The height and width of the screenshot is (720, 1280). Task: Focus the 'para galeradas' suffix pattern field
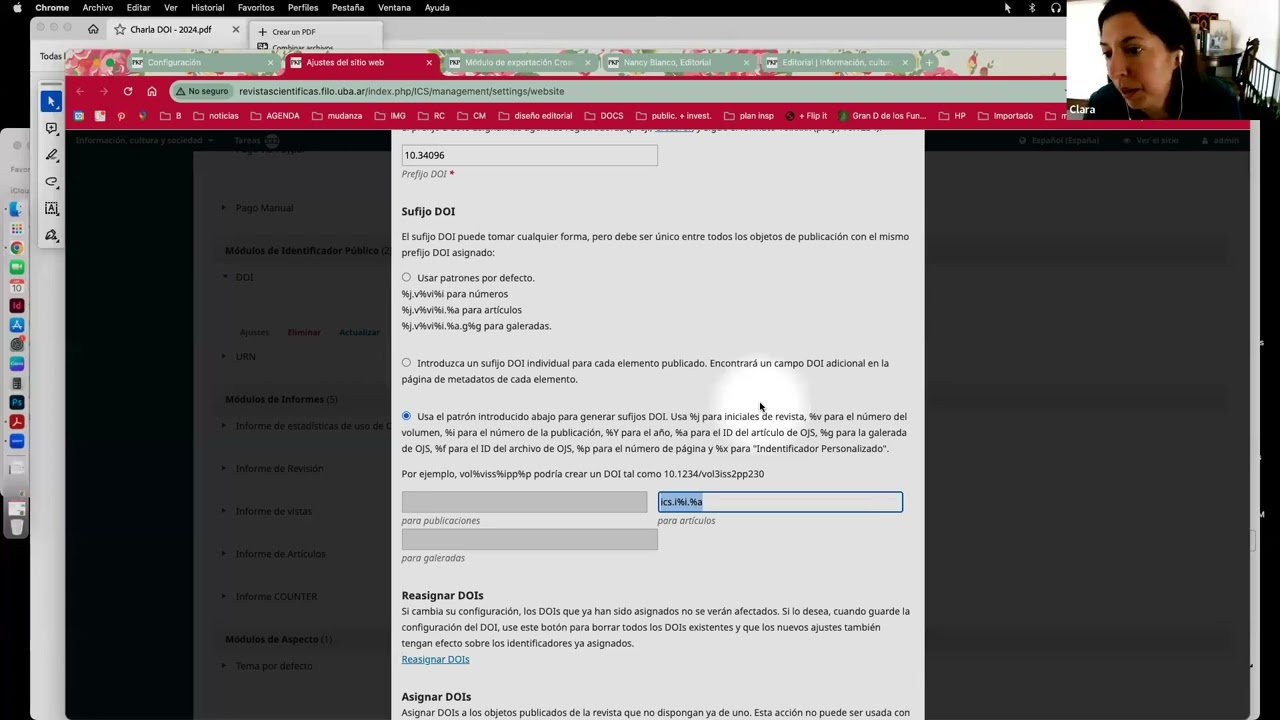point(529,539)
